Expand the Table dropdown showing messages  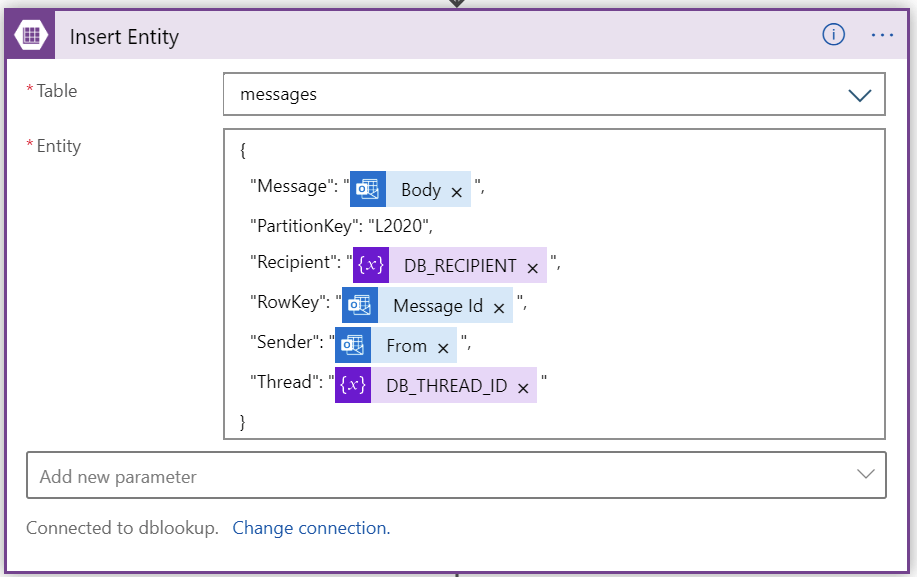point(554,94)
